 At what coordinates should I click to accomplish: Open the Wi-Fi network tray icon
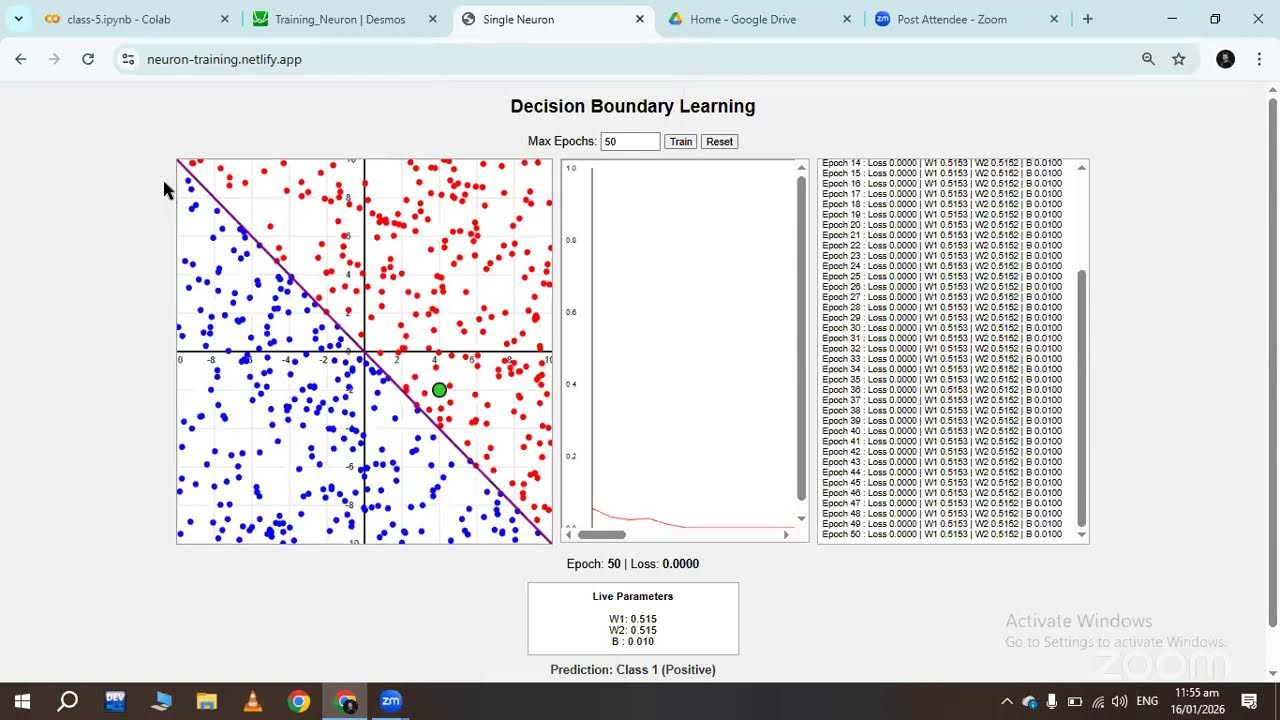1098,701
